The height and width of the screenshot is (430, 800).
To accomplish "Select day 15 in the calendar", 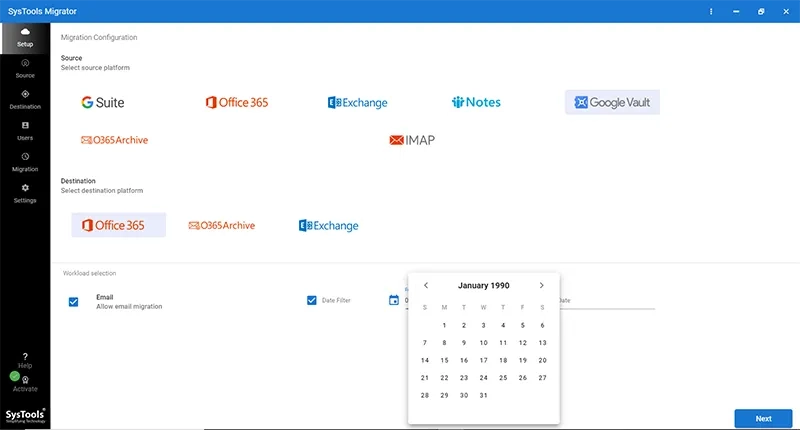I will [444, 360].
